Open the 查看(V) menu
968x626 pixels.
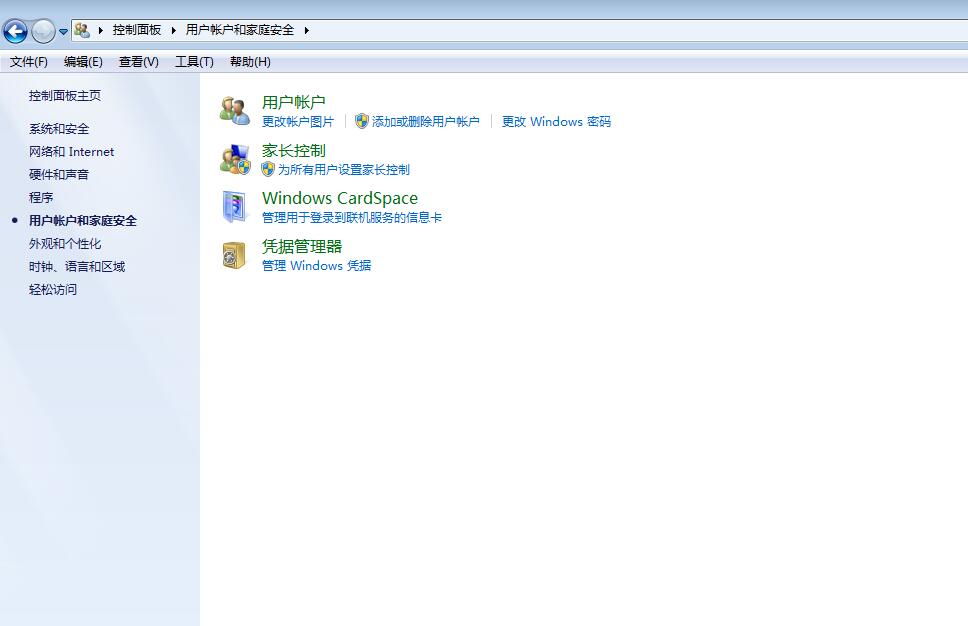pos(138,62)
